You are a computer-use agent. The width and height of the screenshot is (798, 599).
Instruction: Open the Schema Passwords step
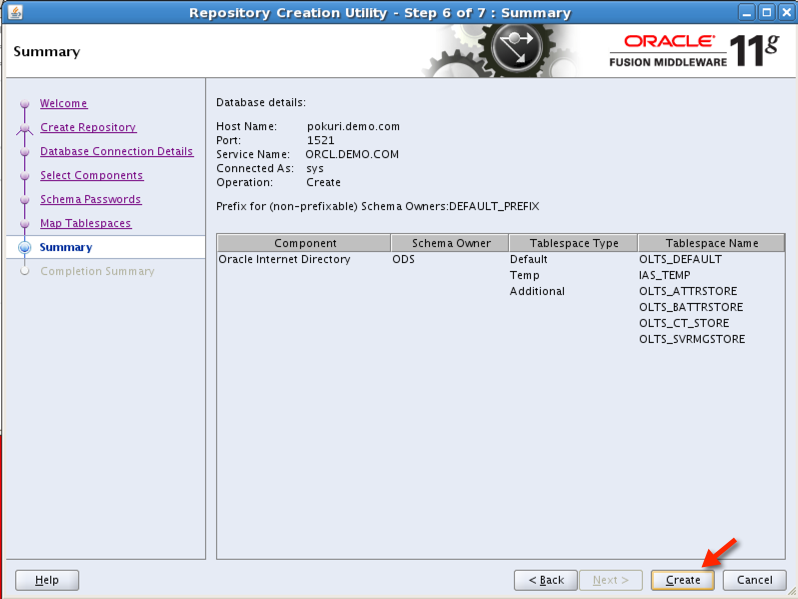tap(91, 199)
